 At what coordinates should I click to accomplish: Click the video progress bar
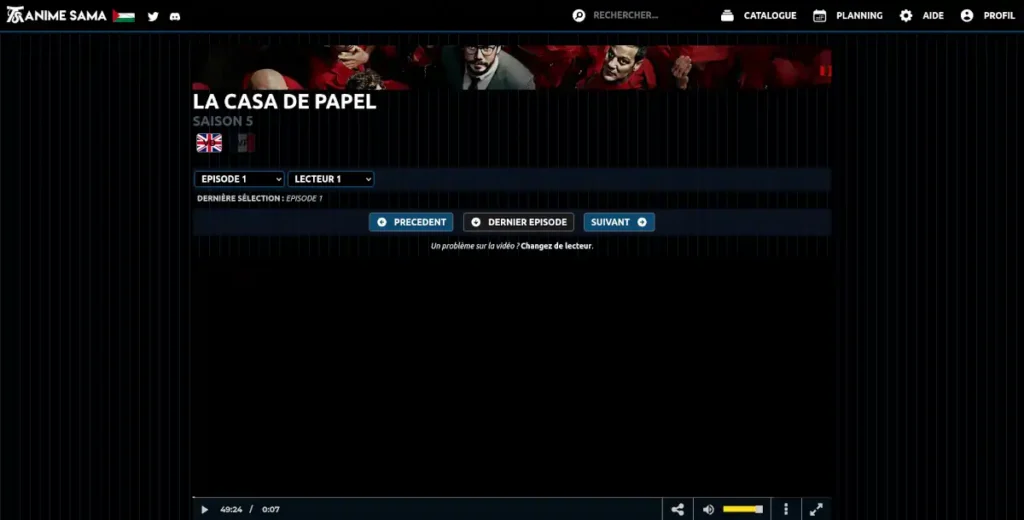pyautogui.click(x=512, y=498)
